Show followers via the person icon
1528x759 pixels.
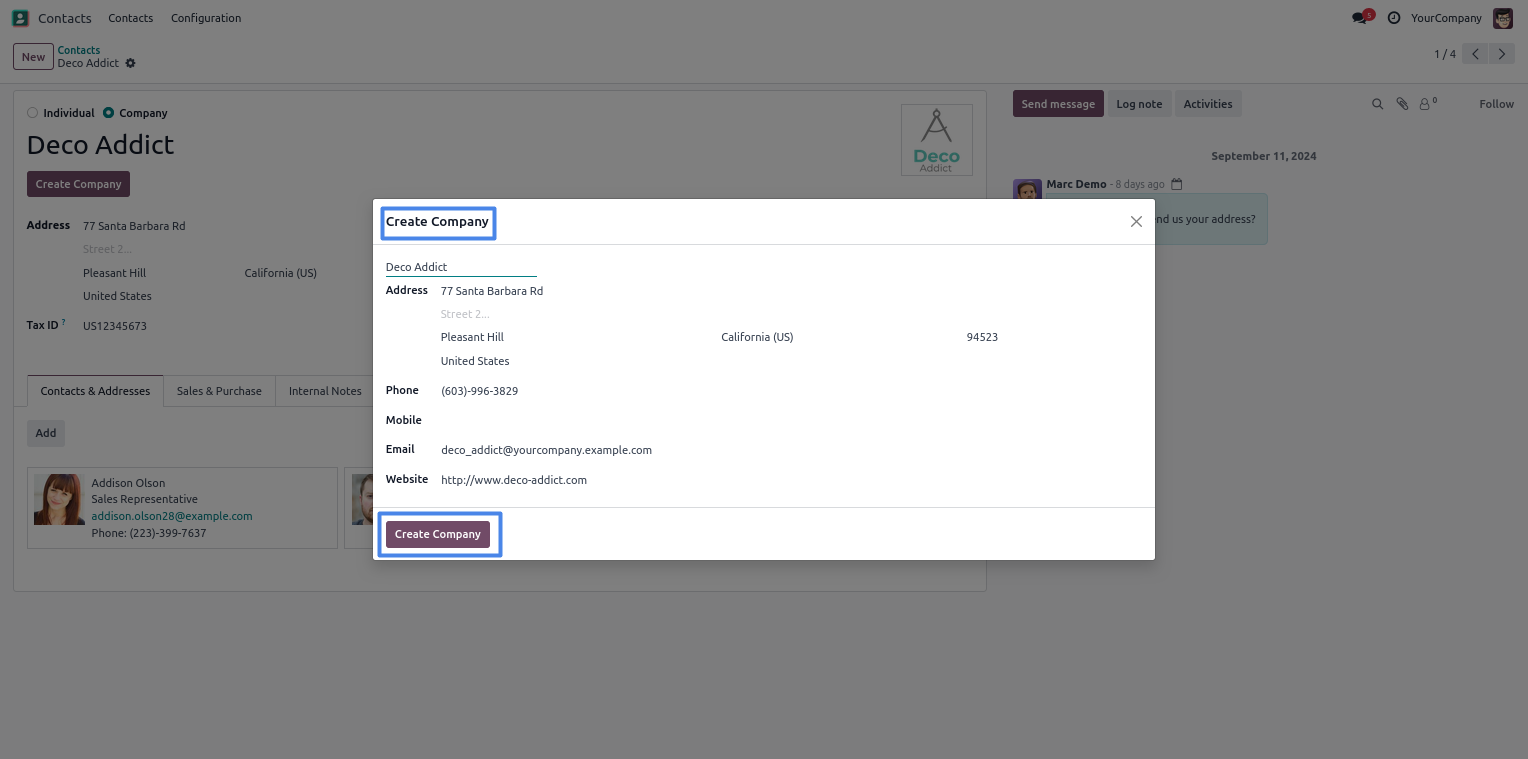tap(1428, 103)
